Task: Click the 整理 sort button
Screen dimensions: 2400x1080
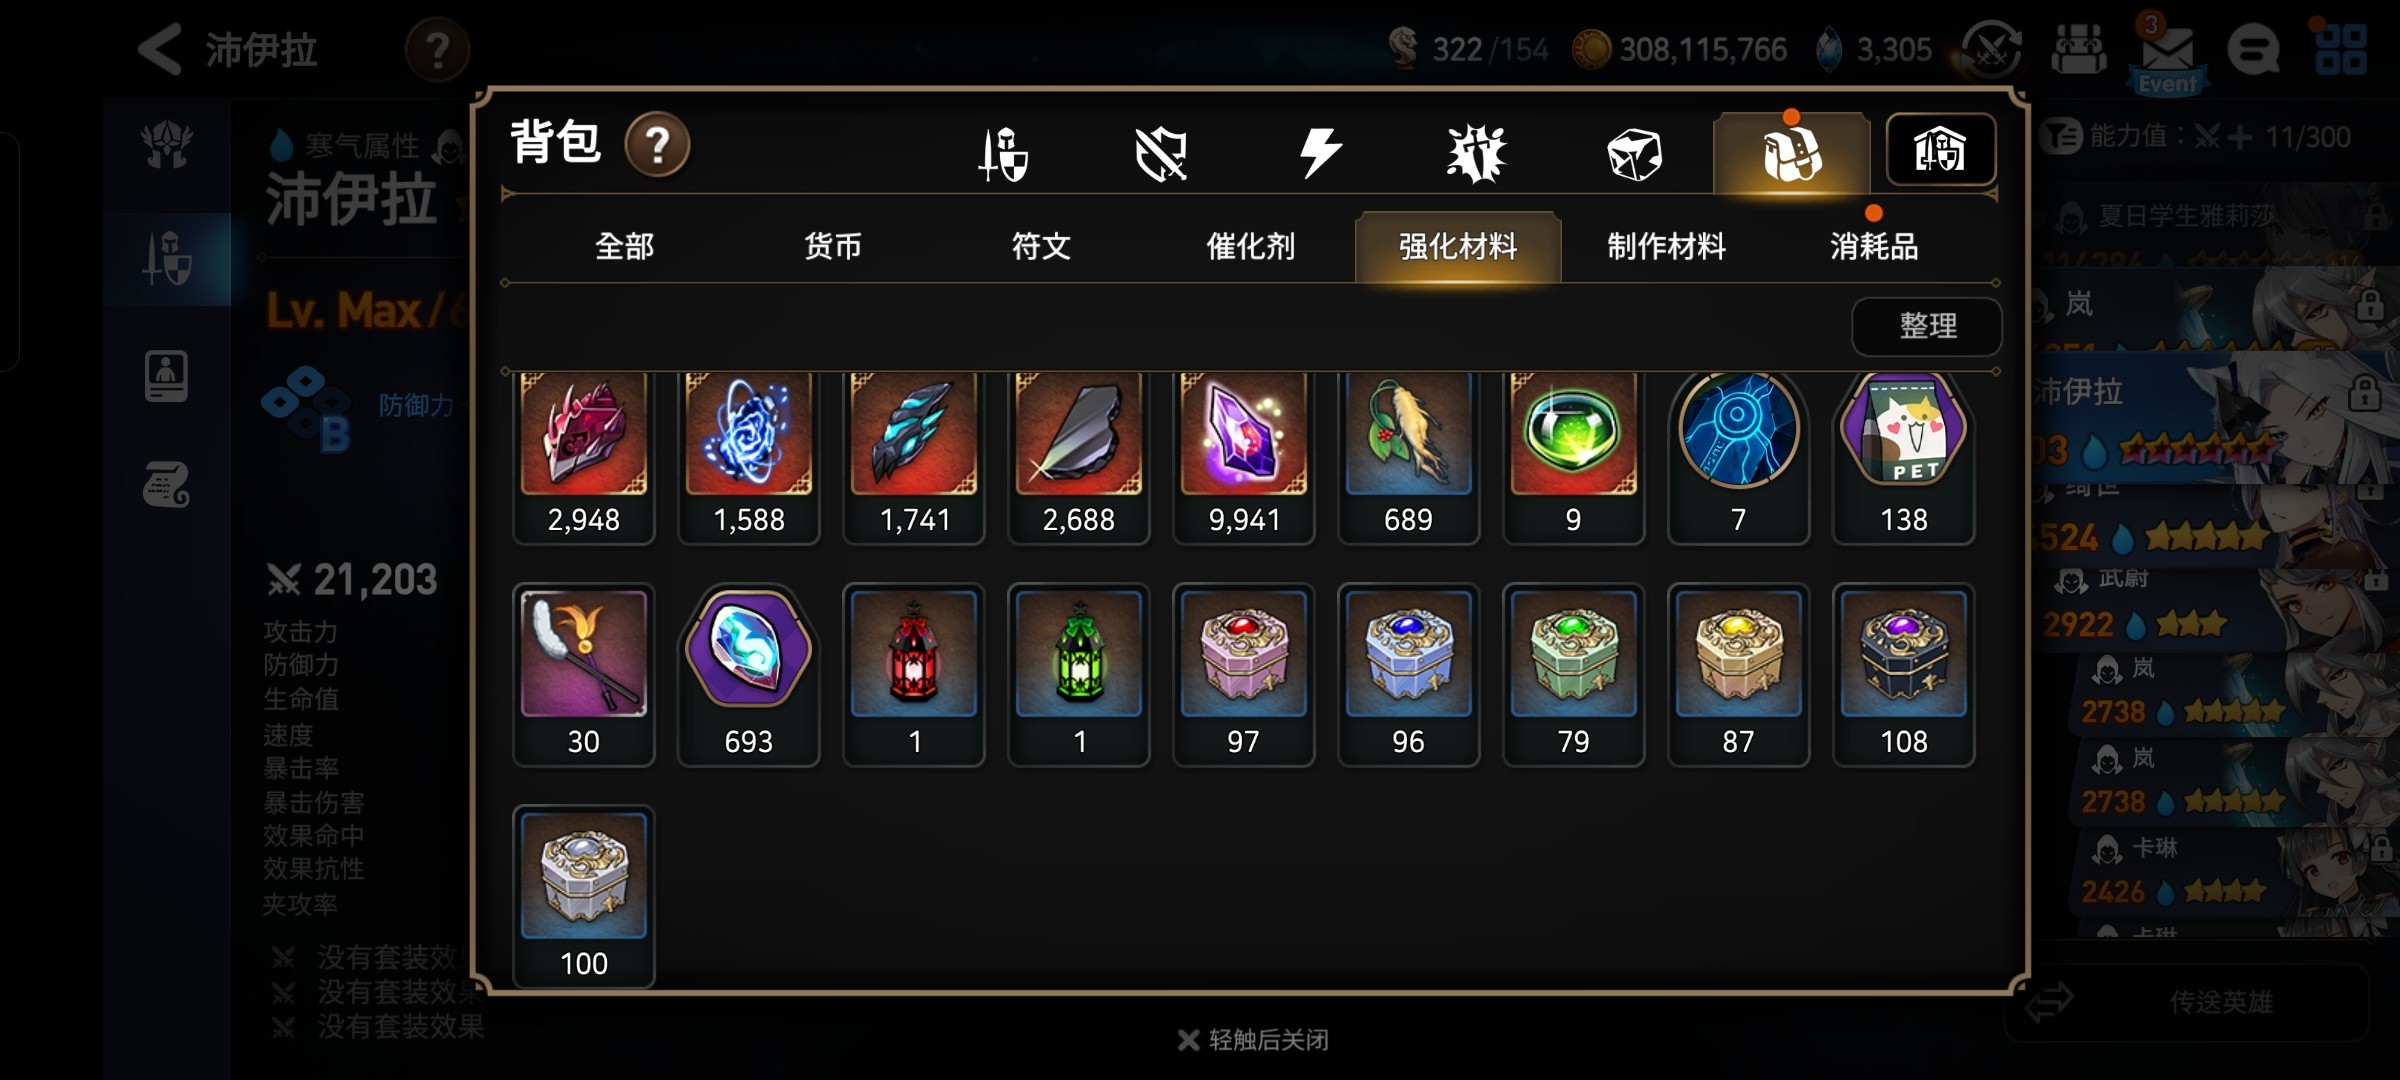Action: click(x=1927, y=326)
